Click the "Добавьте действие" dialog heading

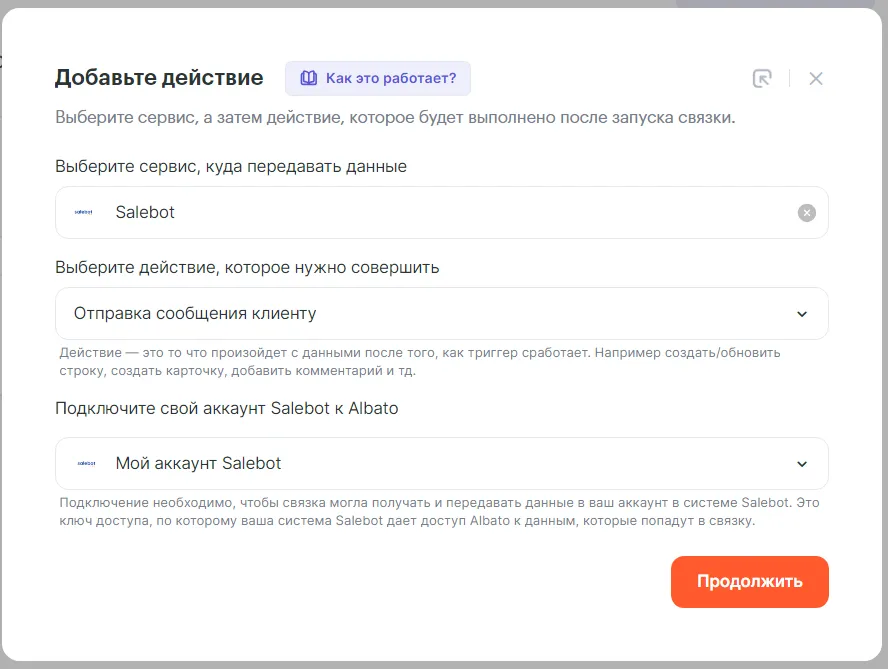[159, 78]
